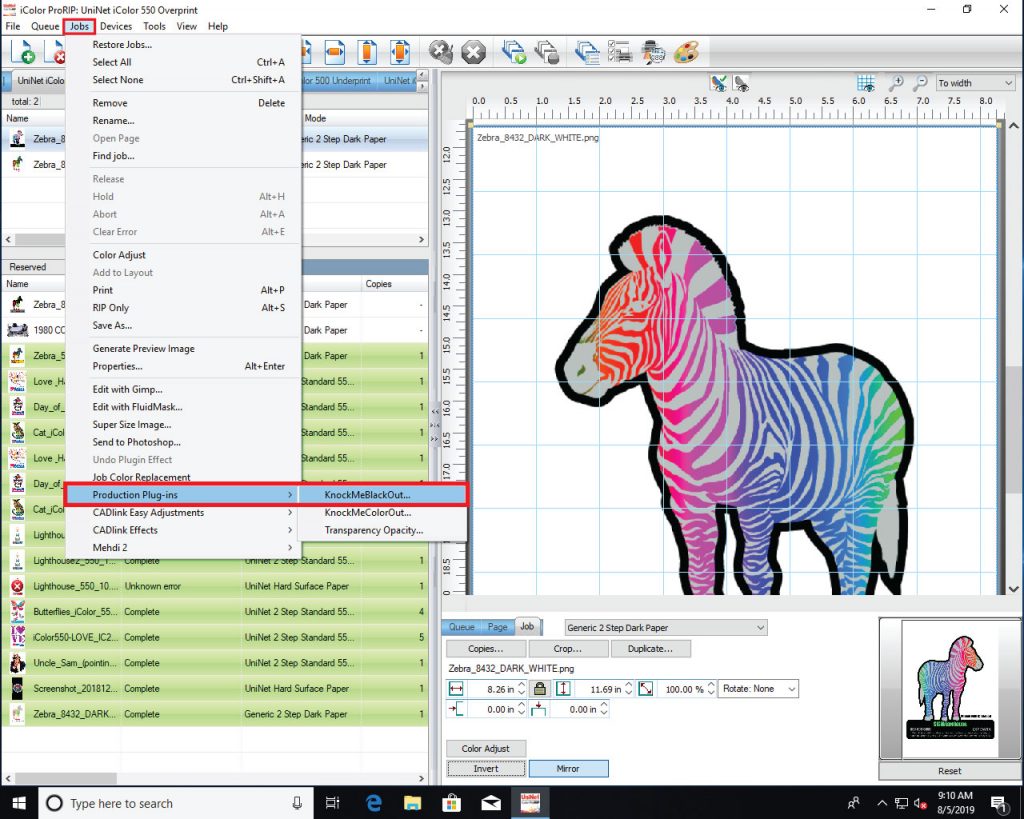Screen dimensions: 1024x819
Task: Open the Generic 2 Step Dark Paper dropdown
Action: 665,628
